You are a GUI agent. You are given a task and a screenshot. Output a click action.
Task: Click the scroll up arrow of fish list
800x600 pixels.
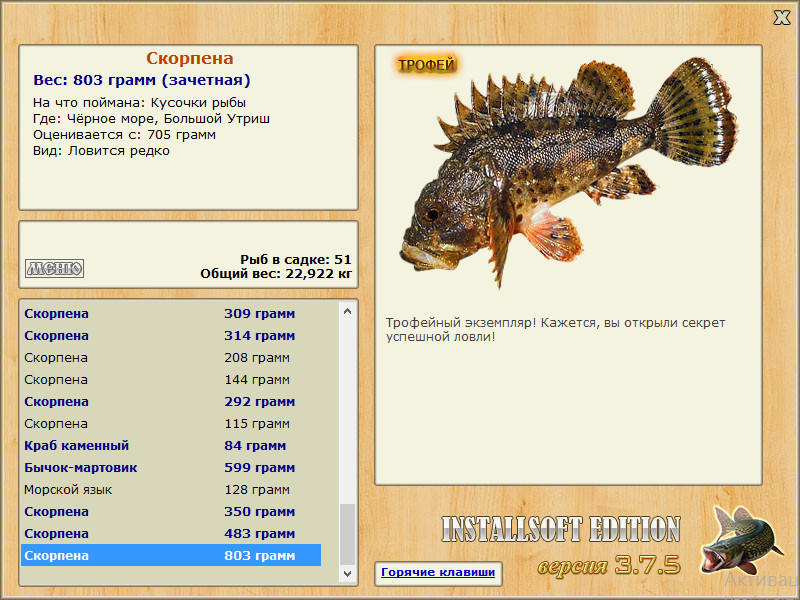pos(347,311)
